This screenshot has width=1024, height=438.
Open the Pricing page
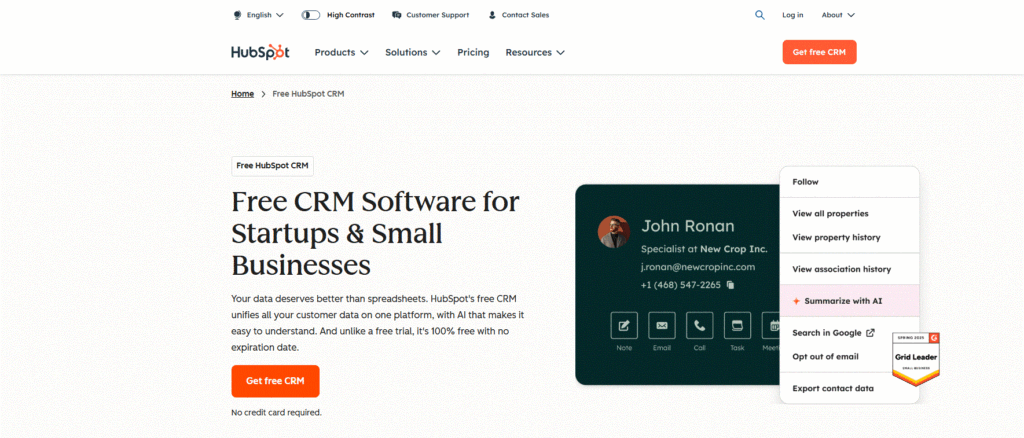click(473, 52)
